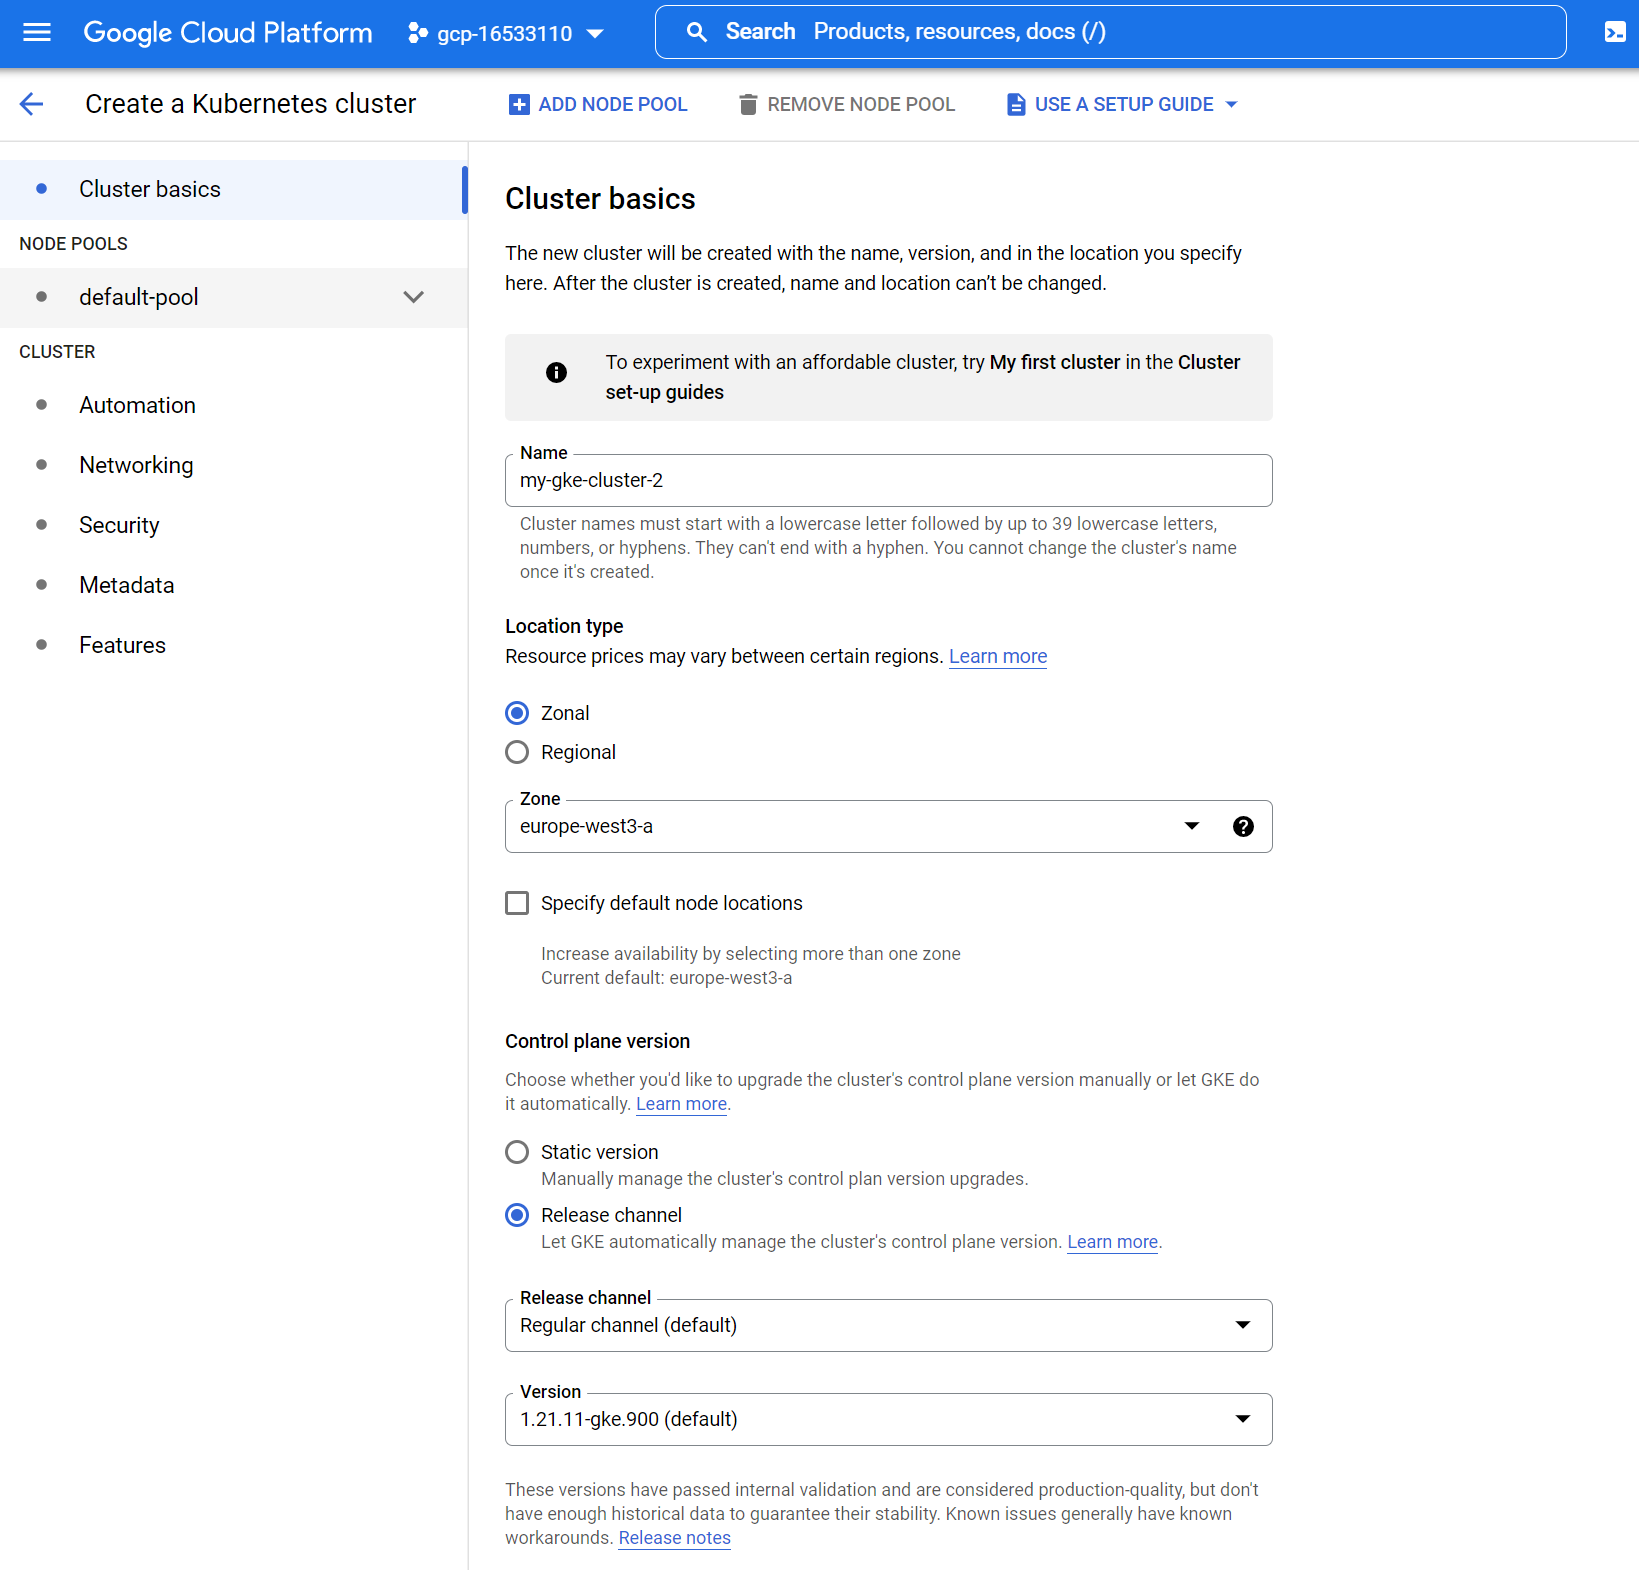Click the info icon in guide banner

click(557, 372)
